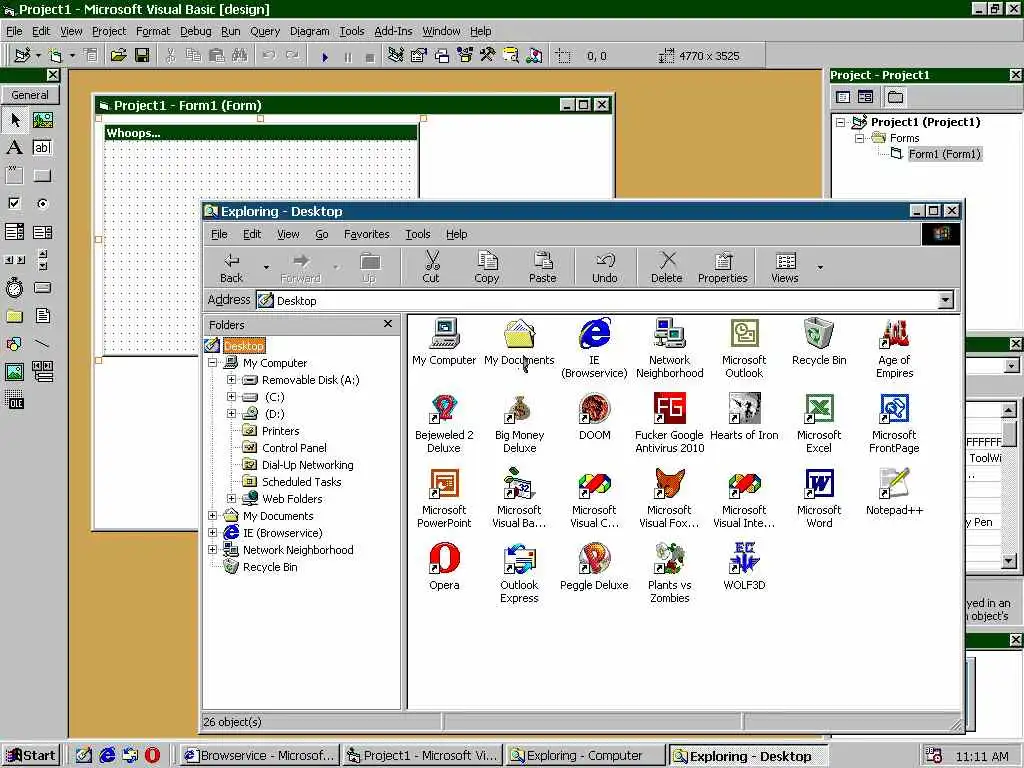Click the Address field showing Desktop
This screenshot has height=768, width=1024.
pyautogui.click(x=598, y=300)
